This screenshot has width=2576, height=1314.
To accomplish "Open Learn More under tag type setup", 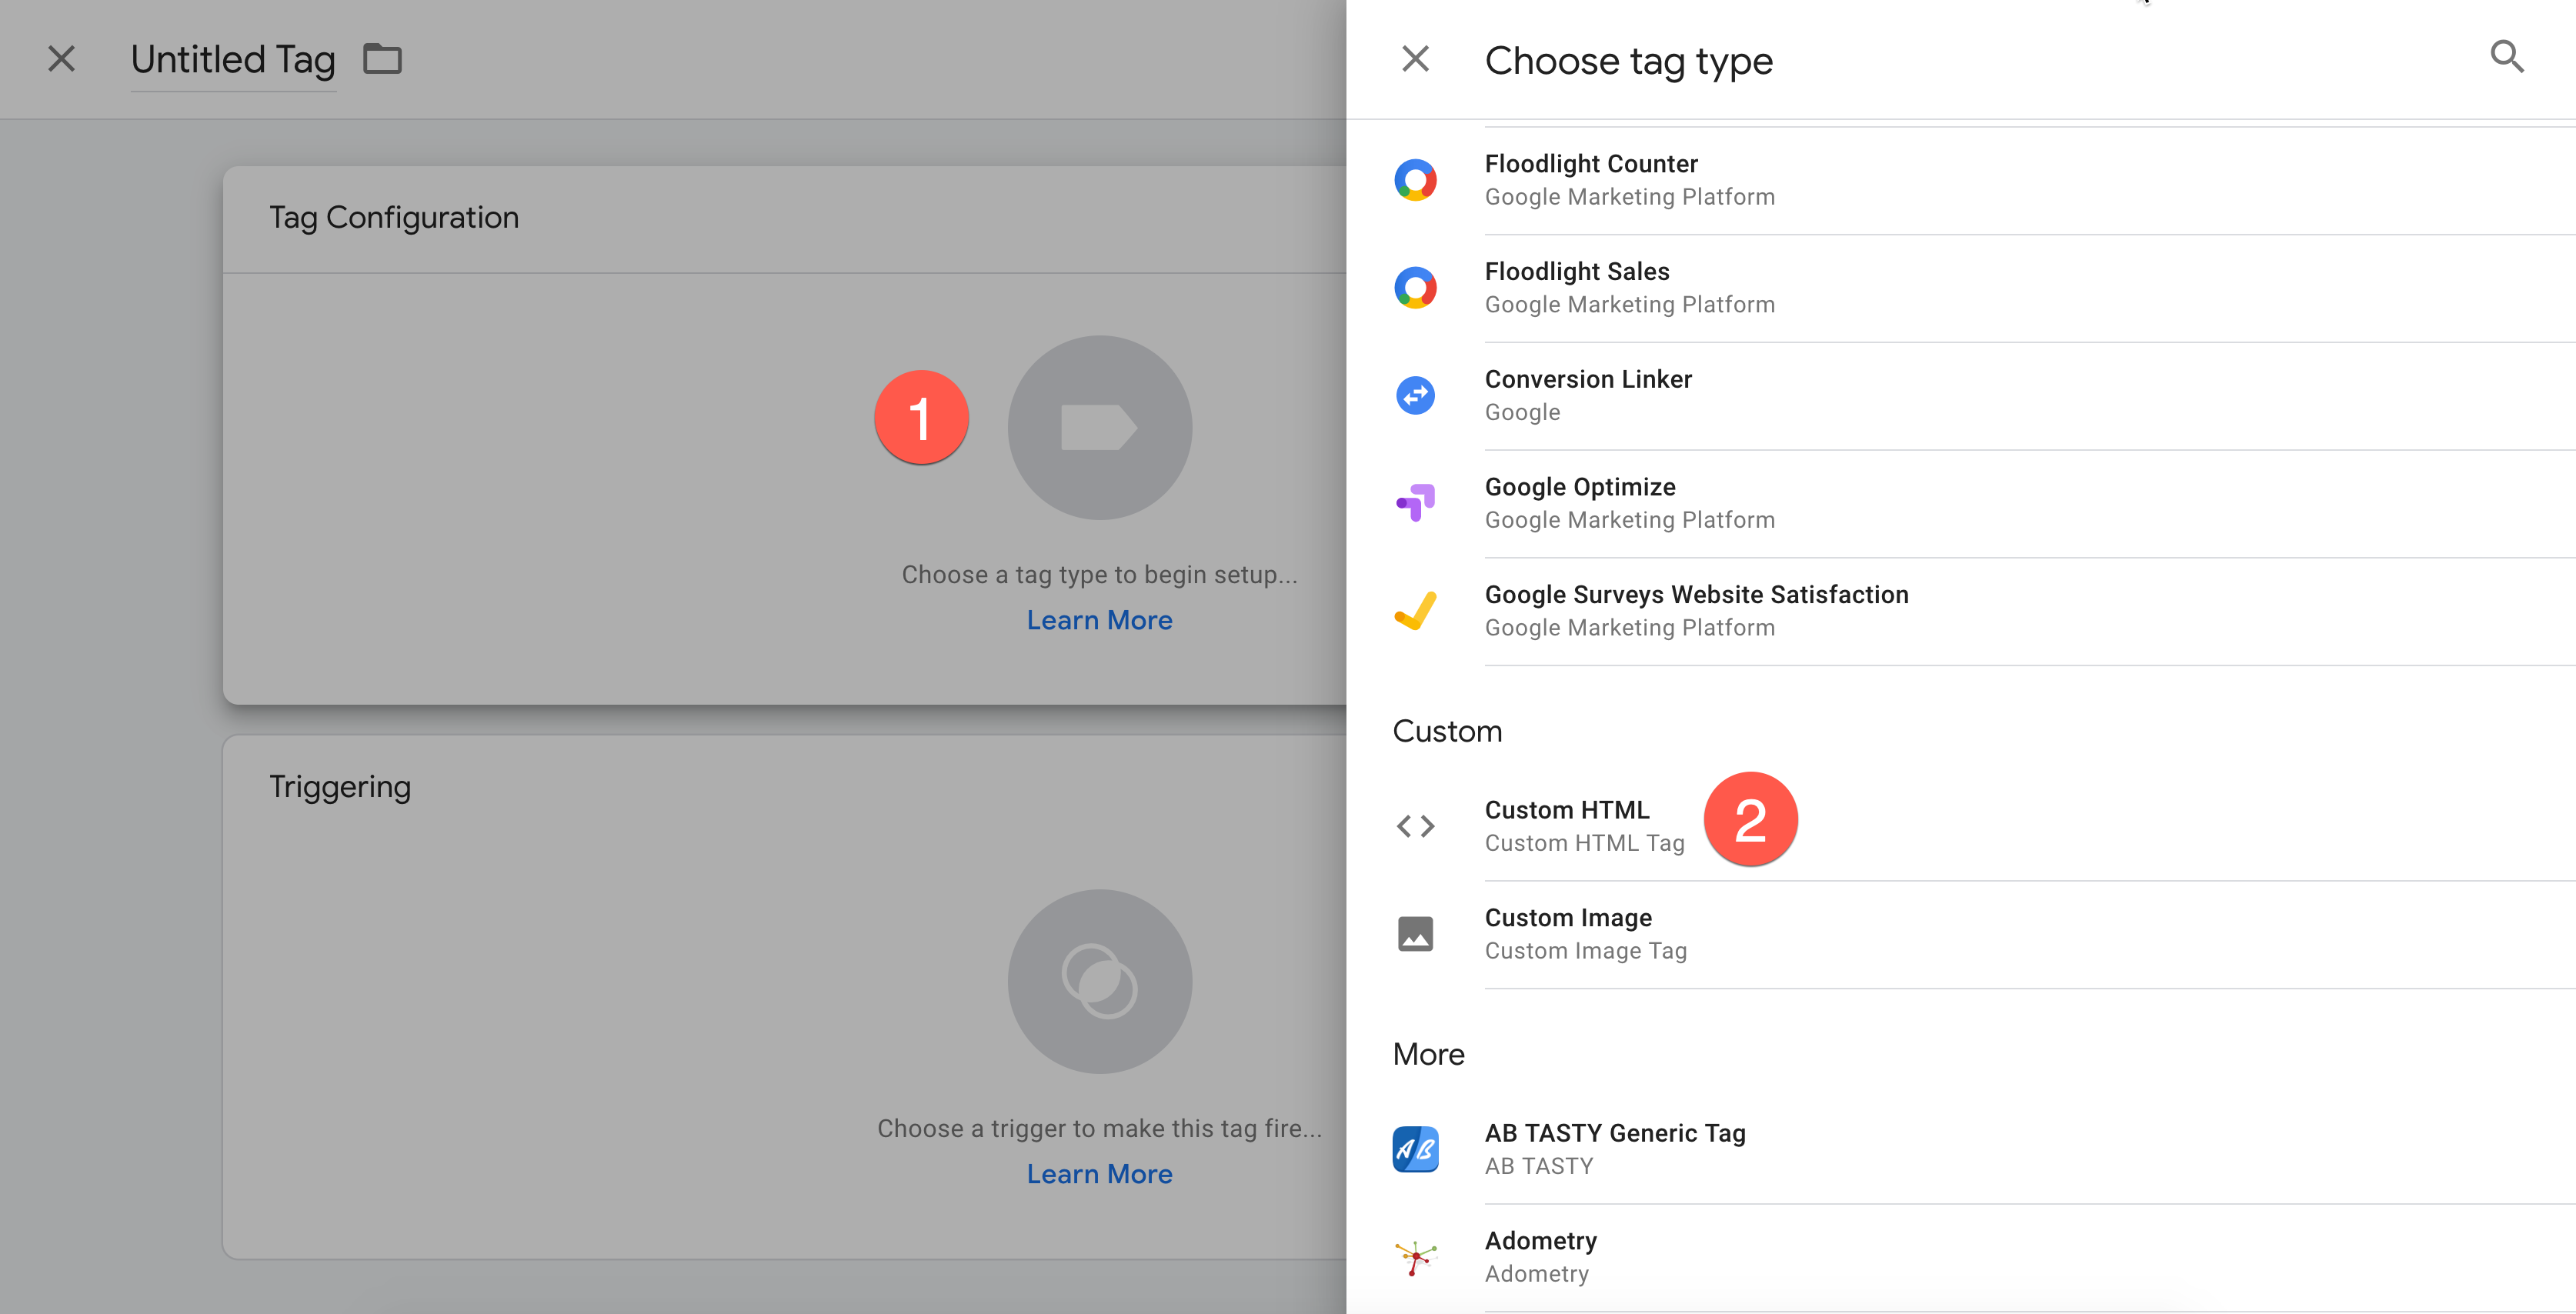I will [x=1099, y=620].
